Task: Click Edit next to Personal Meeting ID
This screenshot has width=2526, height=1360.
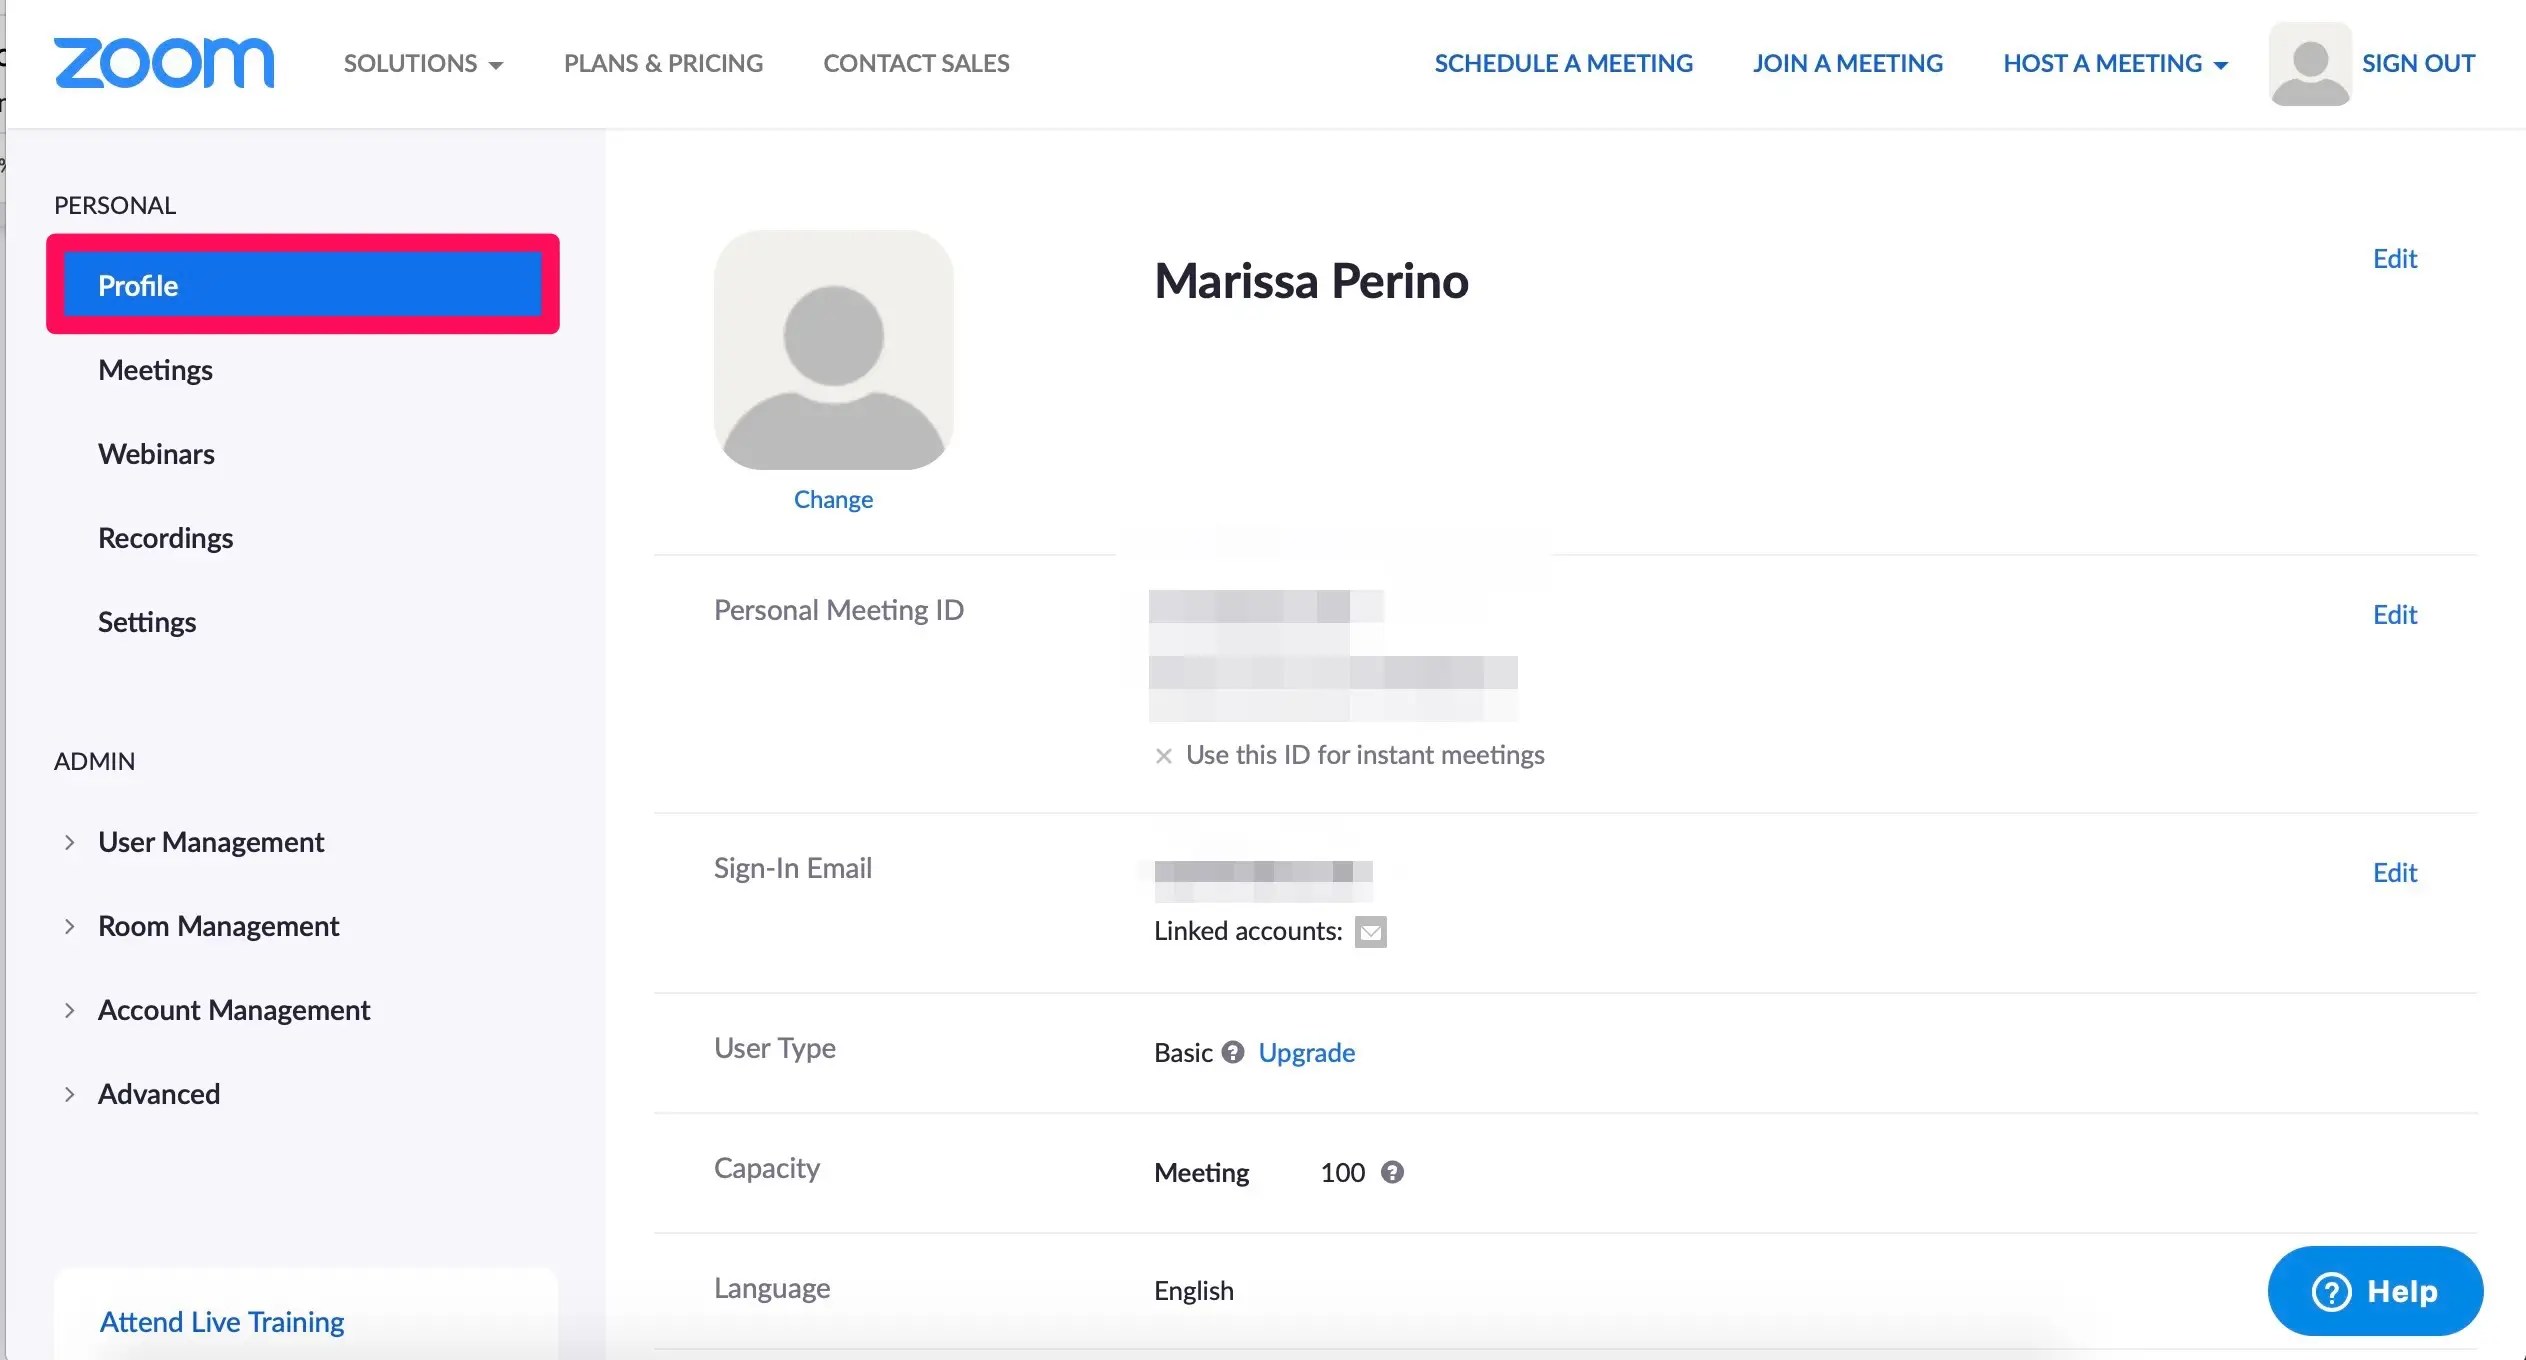Action: pos(2394,614)
